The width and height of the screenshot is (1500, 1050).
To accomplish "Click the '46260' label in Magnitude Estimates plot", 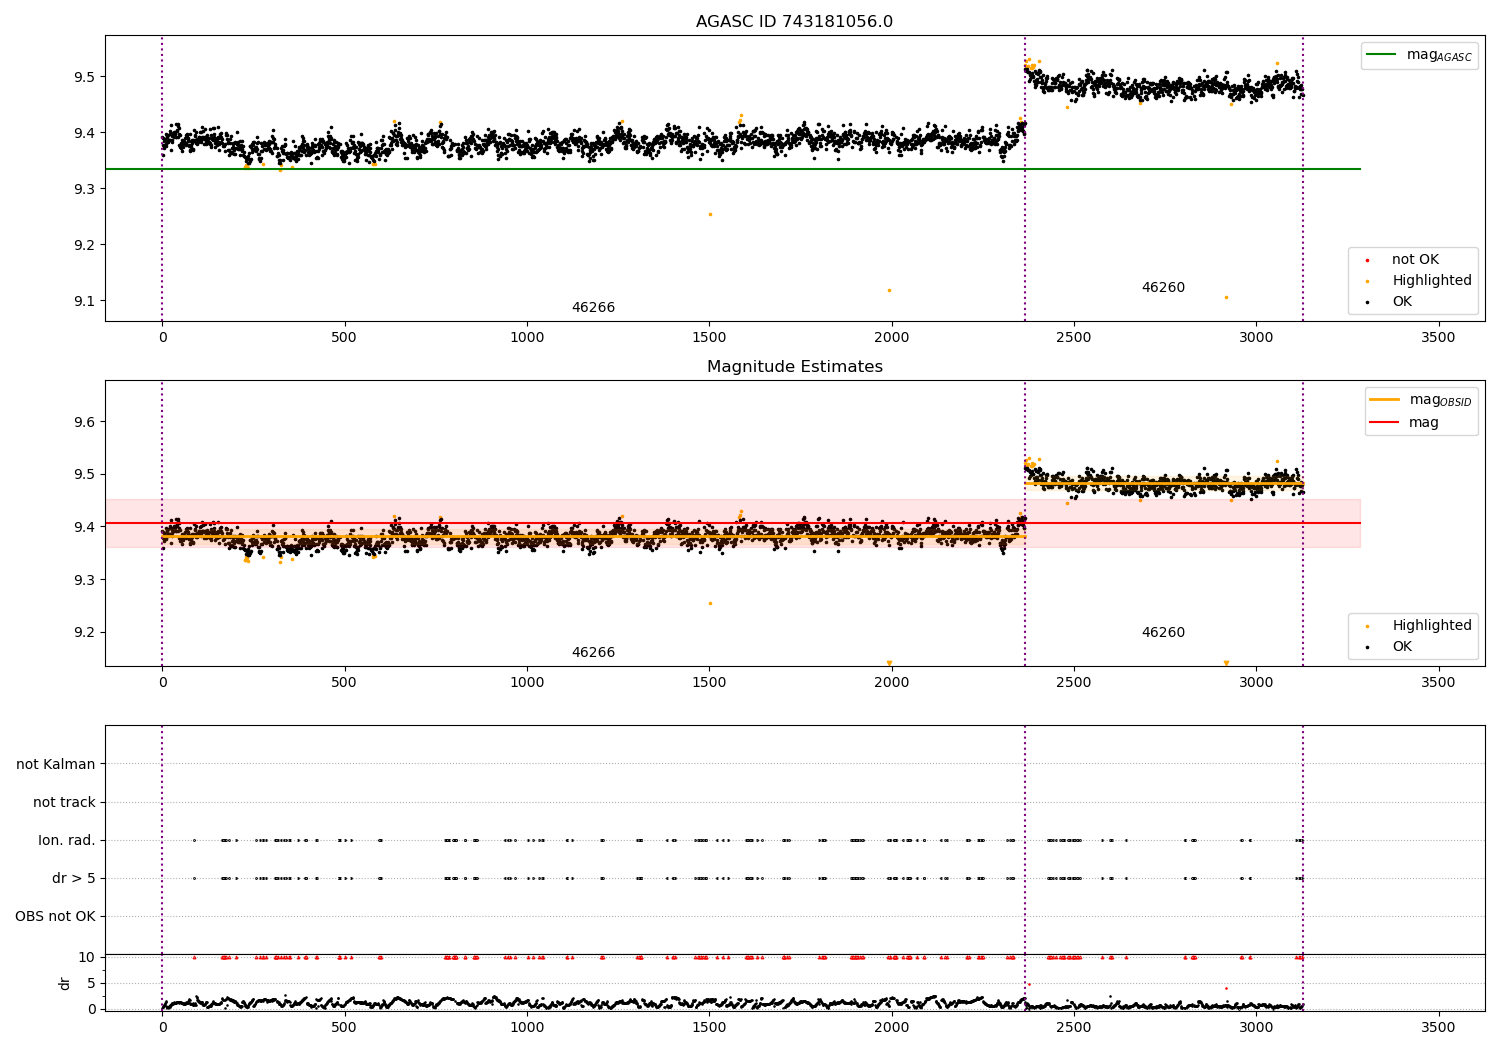I will [1163, 633].
